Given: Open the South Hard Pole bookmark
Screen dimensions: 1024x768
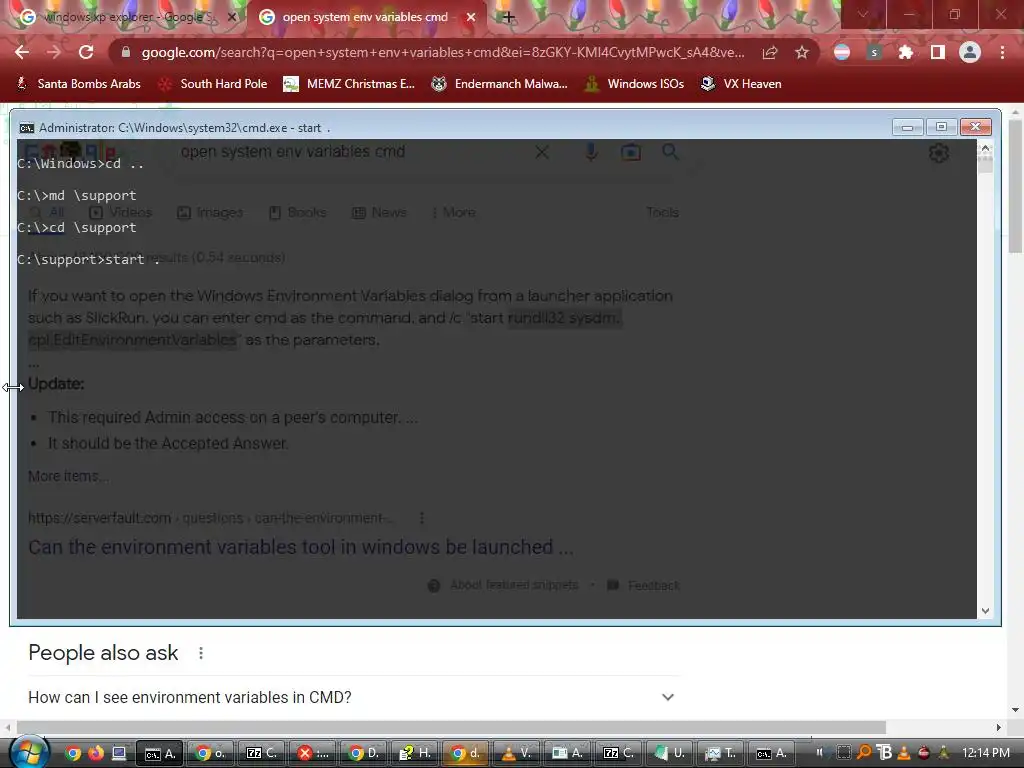Looking at the screenshot, I should click(213, 84).
